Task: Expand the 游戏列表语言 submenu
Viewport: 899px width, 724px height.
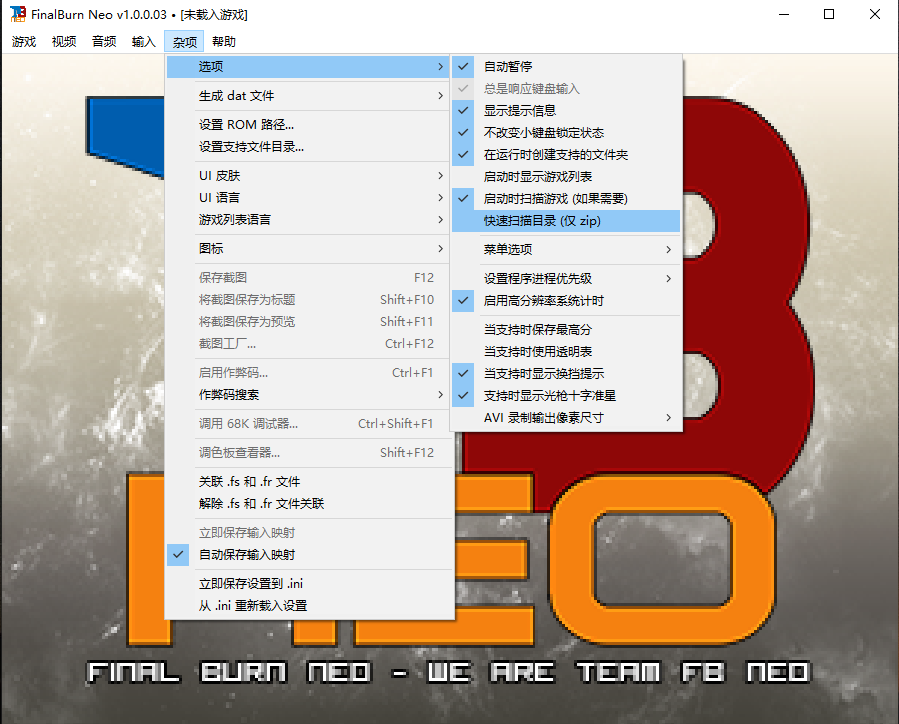Action: (x=308, y=220)
